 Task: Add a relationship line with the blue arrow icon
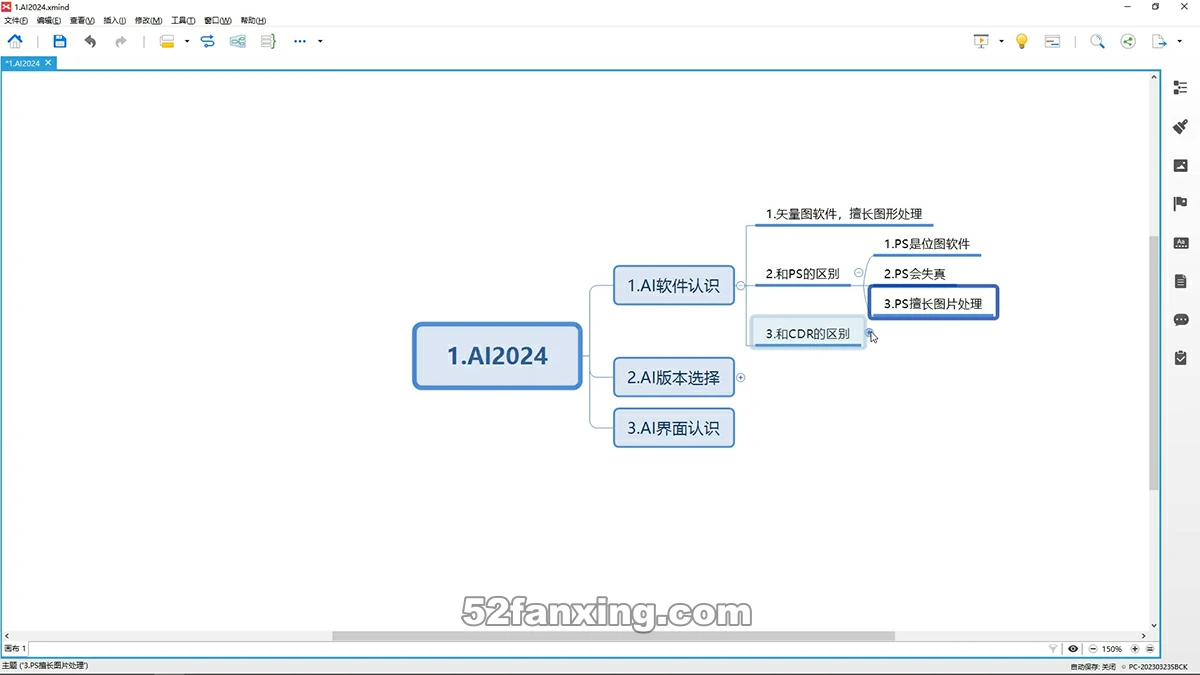pyautogui.click(x=208, y=41)
